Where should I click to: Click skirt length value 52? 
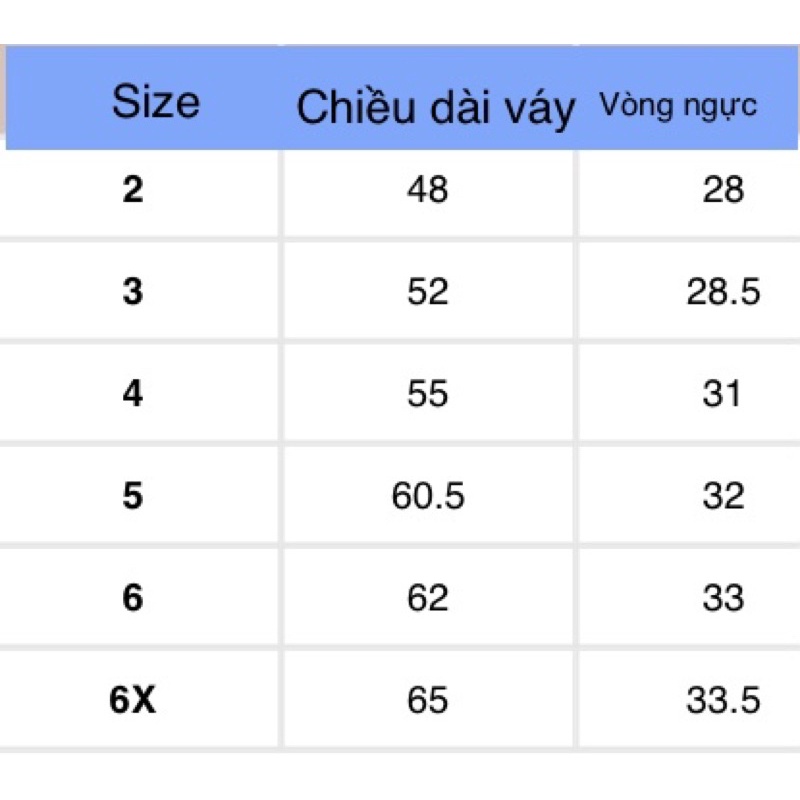pyautogui.click(x=428, y=292)
